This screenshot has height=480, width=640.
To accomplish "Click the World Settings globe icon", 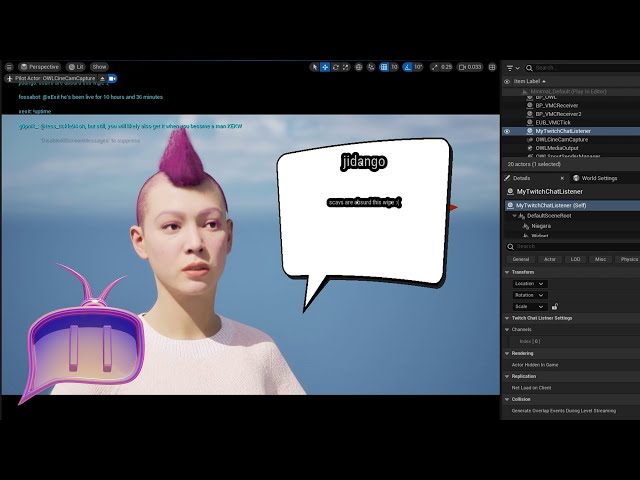I will point(576,178).
